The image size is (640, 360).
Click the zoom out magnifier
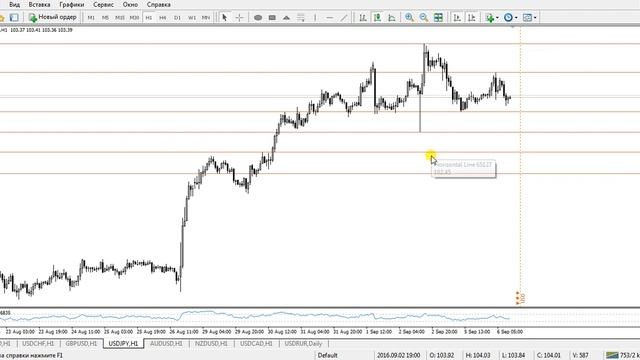tap(424, 18)
